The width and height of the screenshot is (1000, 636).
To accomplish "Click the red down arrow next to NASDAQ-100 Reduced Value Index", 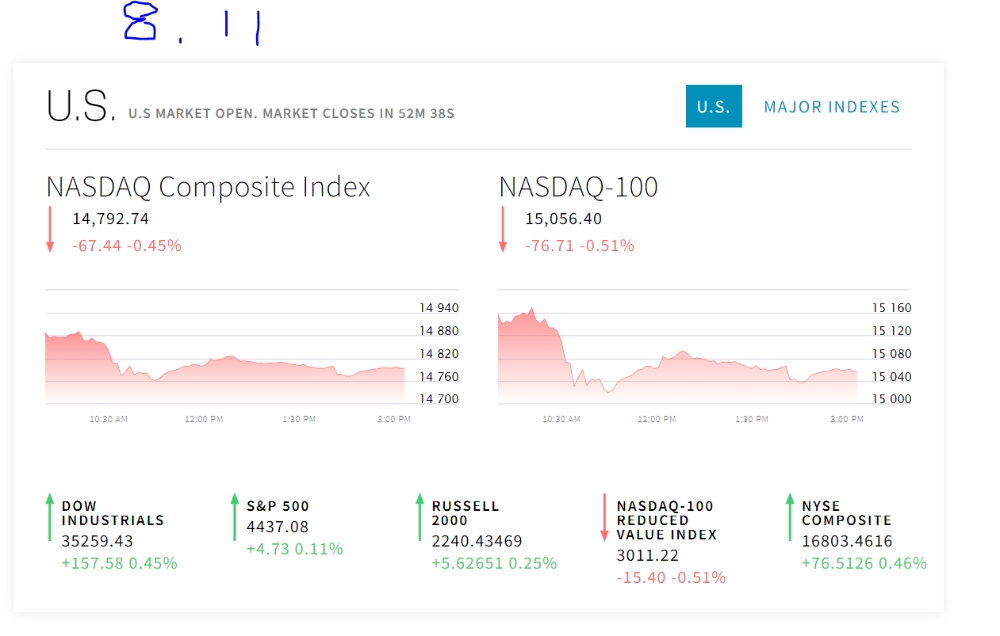I will [x=605, y=517].
